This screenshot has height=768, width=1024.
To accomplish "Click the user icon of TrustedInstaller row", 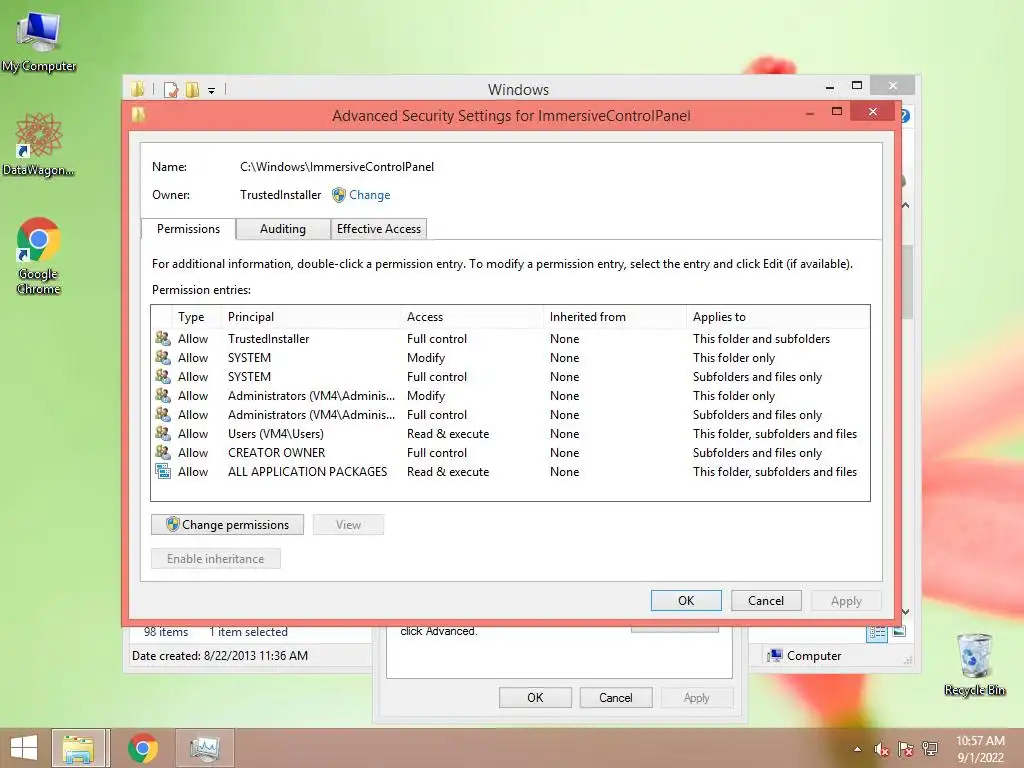I will pos(163,338).
